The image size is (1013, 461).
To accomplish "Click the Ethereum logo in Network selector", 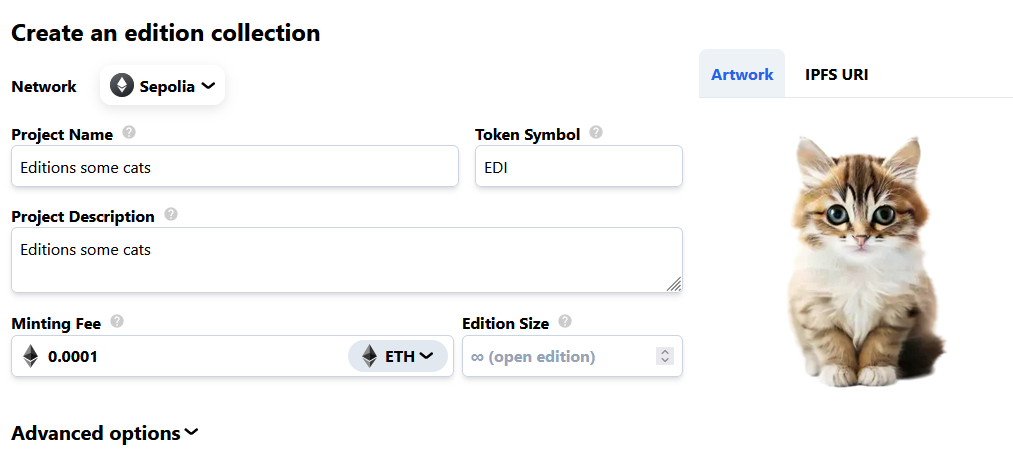I will click(122, 86).
